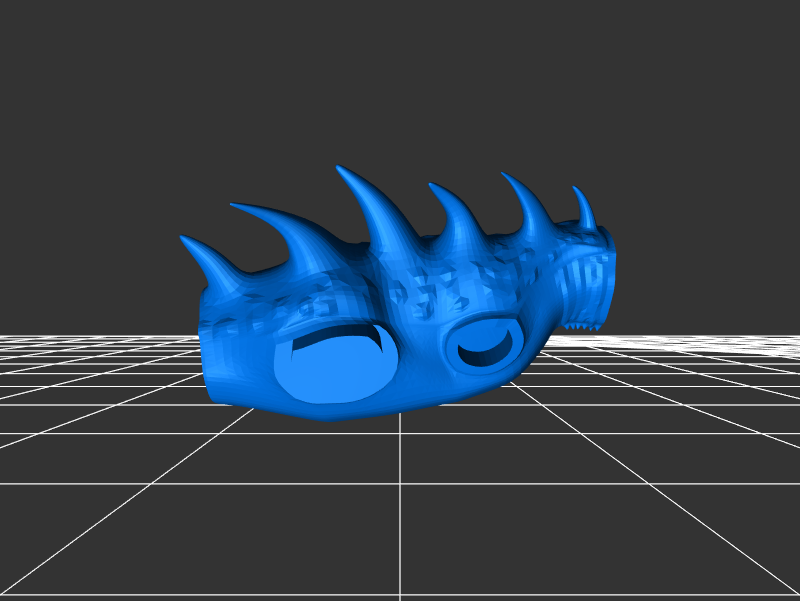The height and width of the screenshot is (601, 800).
Task: Select the smaller round hole on the model
Action: 486,343
